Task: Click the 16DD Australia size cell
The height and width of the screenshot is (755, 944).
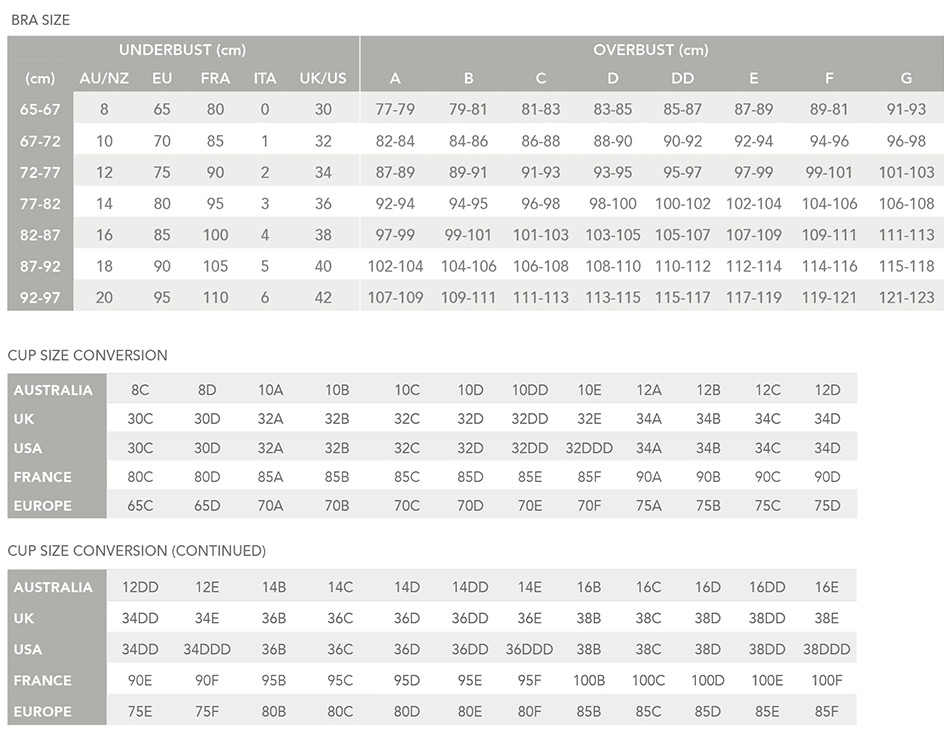Action: 767,588
